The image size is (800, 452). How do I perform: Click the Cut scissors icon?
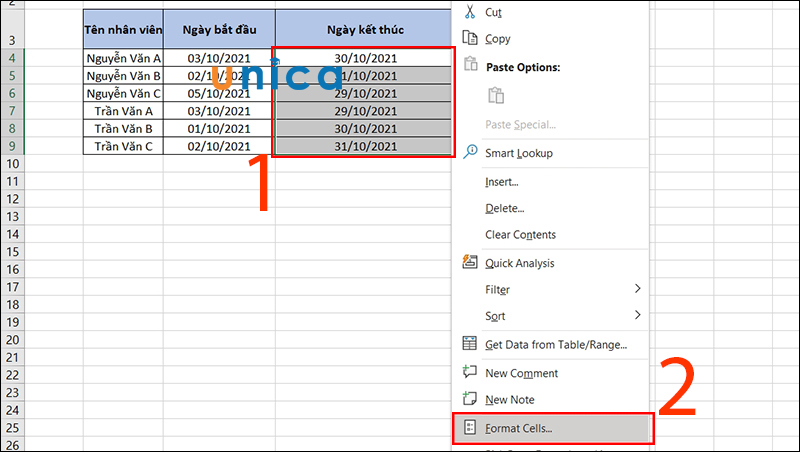coord(469,12)
